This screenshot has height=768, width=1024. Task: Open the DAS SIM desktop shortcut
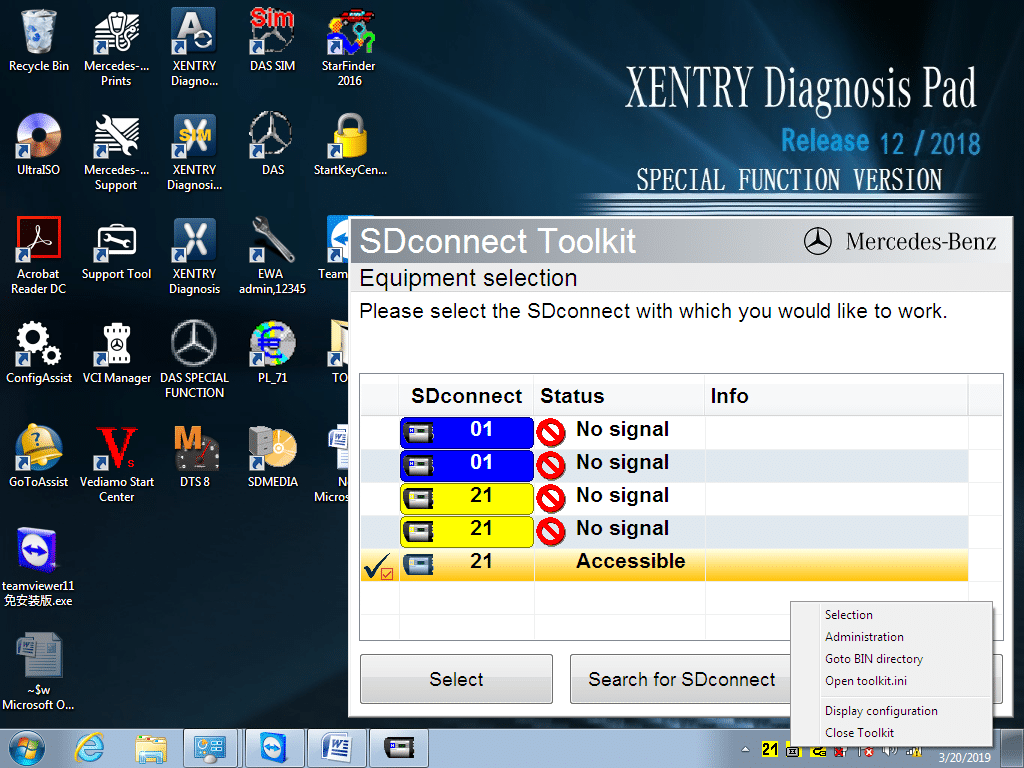(x=272, y=35)
